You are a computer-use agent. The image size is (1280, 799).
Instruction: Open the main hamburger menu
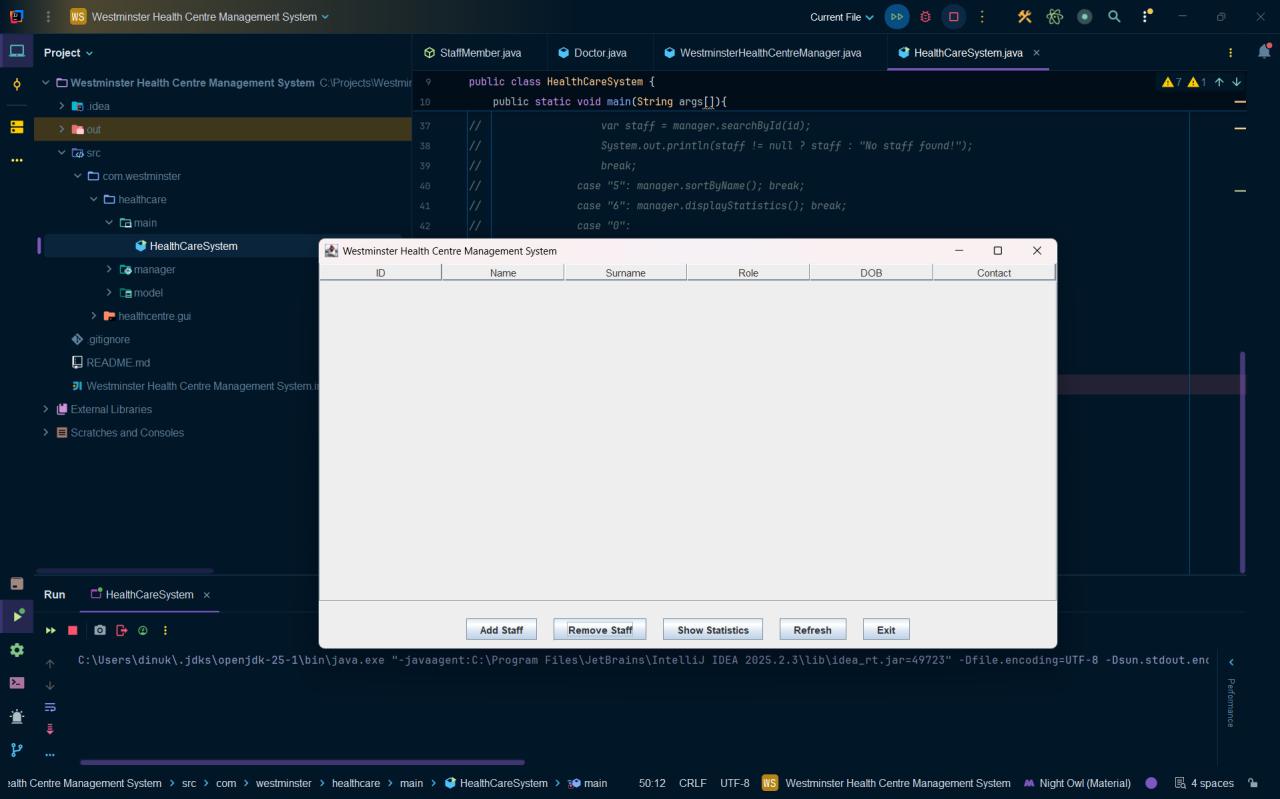pyautogui.click(x=47, y=17)
